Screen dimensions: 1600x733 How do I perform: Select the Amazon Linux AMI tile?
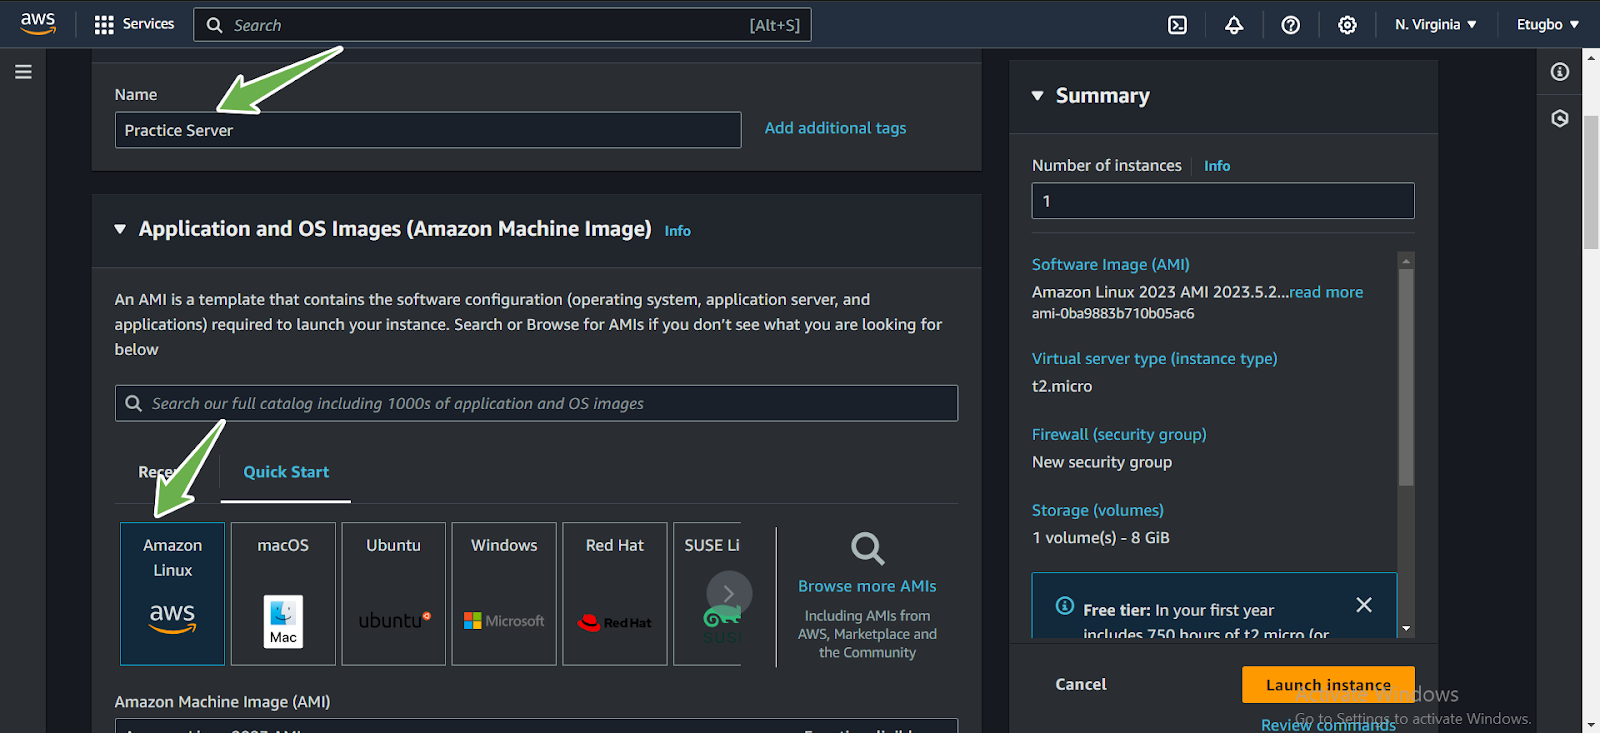173,594
